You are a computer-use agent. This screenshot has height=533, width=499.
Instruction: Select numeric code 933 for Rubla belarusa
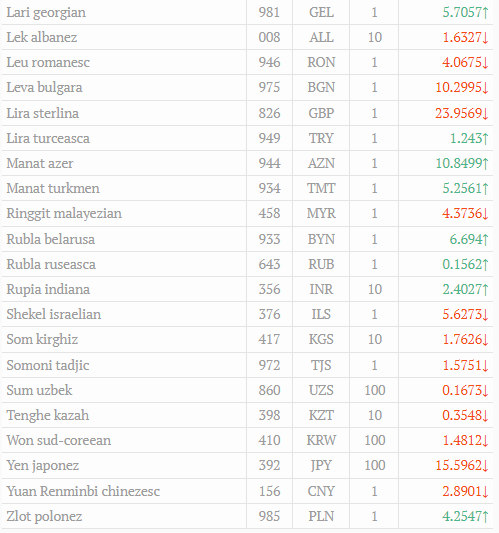coord(269,239)
